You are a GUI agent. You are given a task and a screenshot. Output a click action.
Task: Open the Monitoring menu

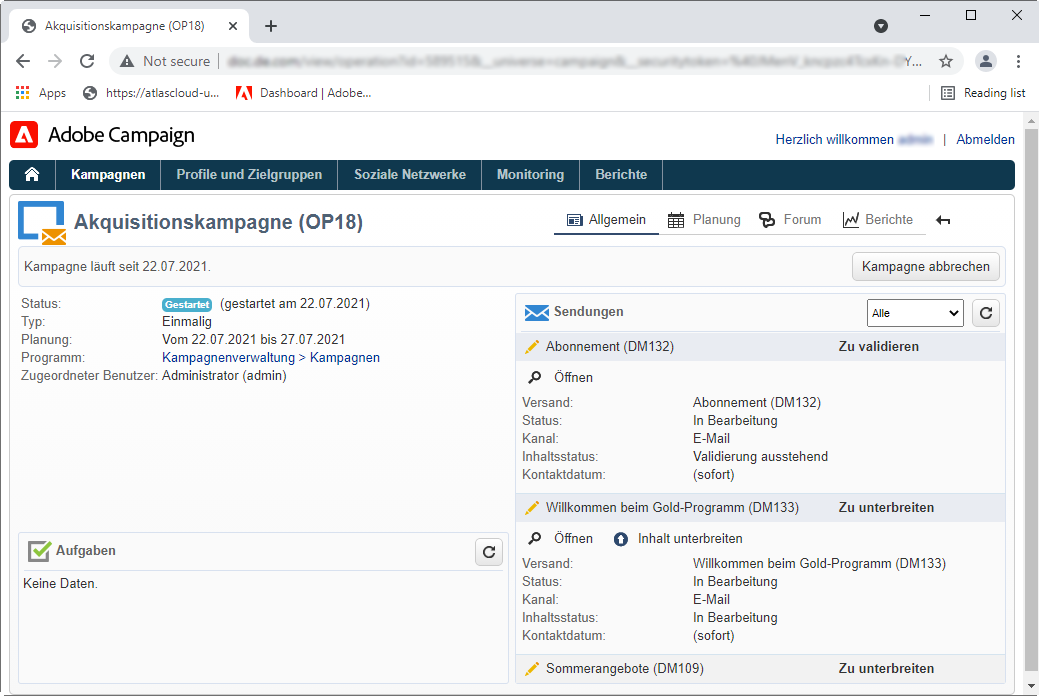[x=530, y=174]
